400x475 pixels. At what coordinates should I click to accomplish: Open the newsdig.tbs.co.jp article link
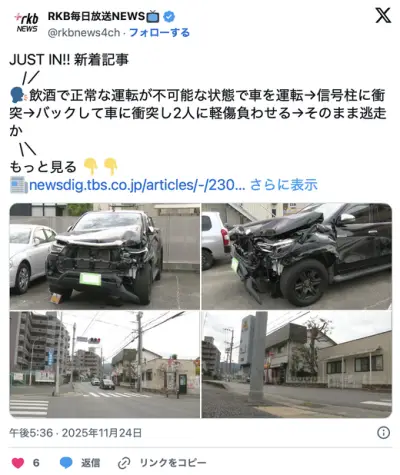(137, 185)
